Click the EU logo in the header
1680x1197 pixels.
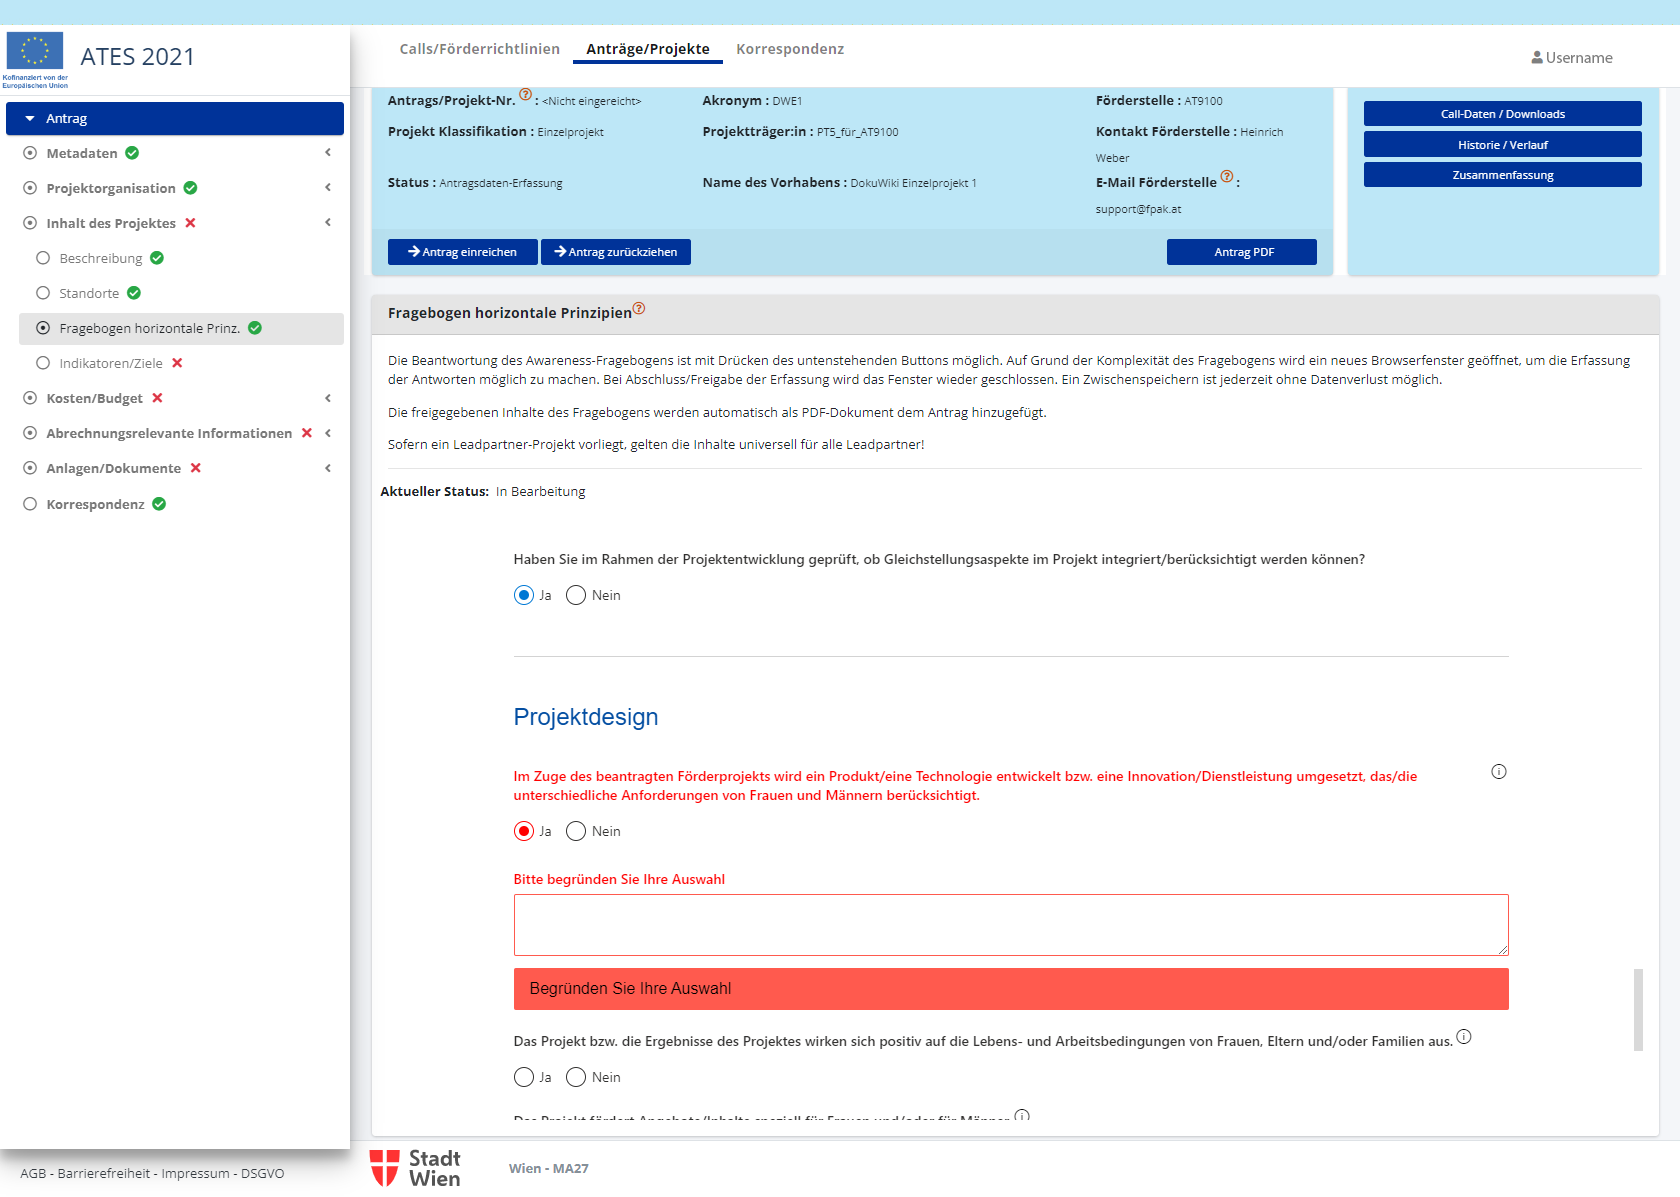35,52
